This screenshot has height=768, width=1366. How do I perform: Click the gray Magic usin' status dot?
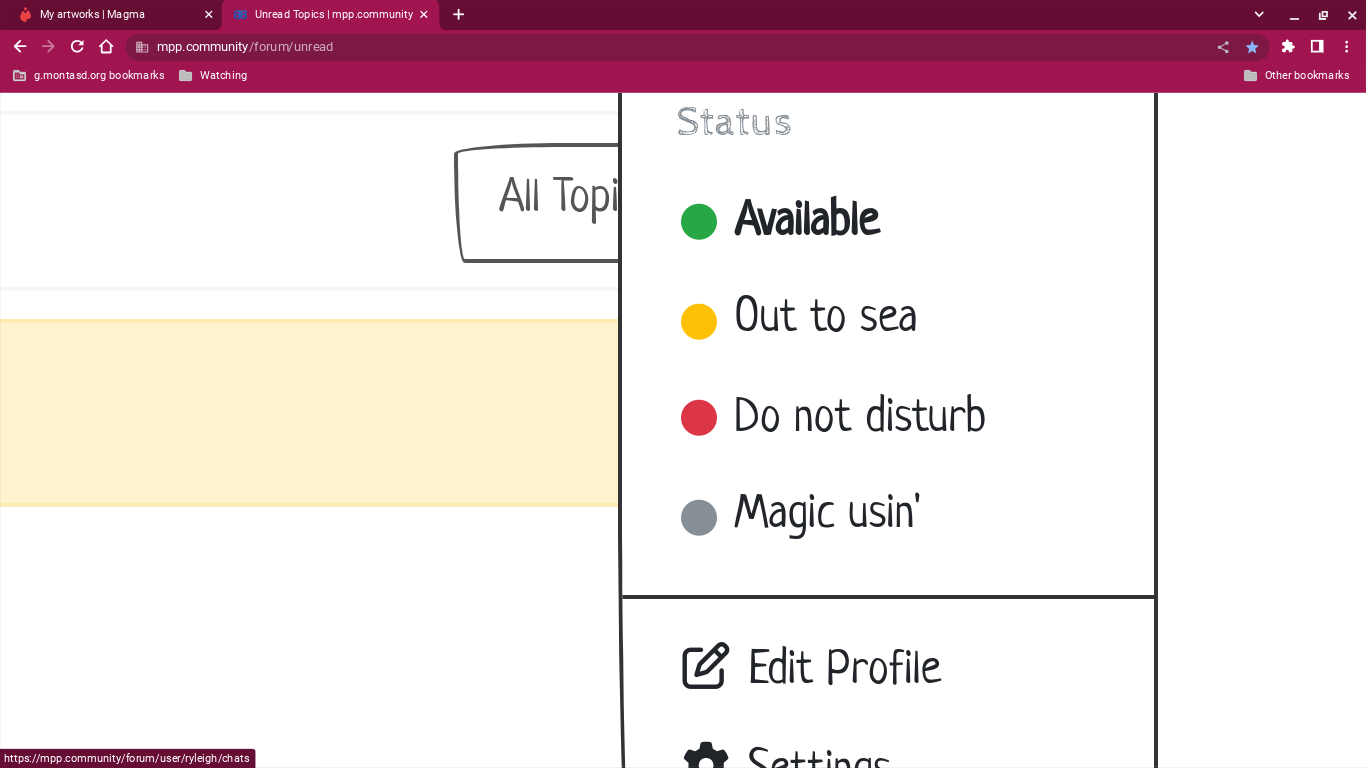point(699,518)
